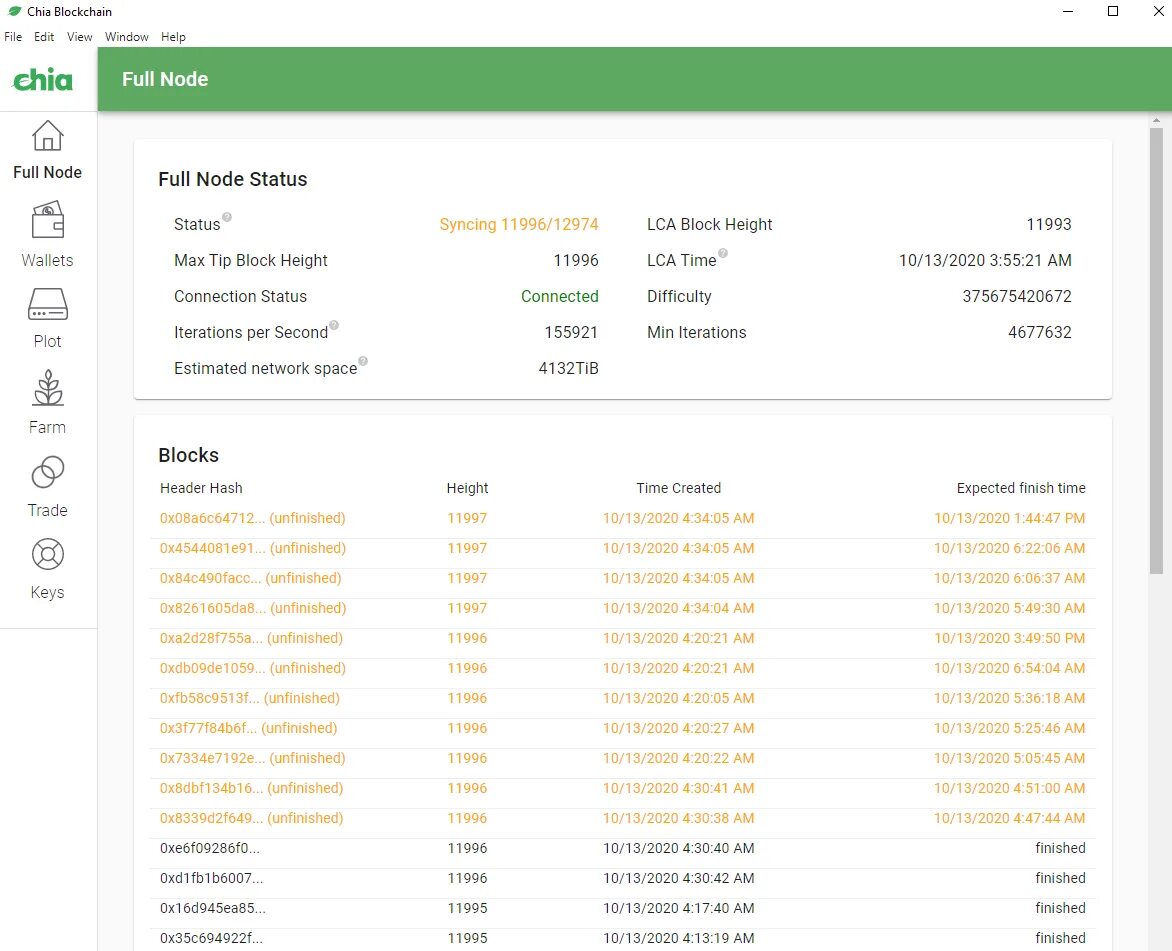The width and height of the screenshot is (1172, 951).
Task: Click LCA Block Height value 11993
Action: (1049, 224)
